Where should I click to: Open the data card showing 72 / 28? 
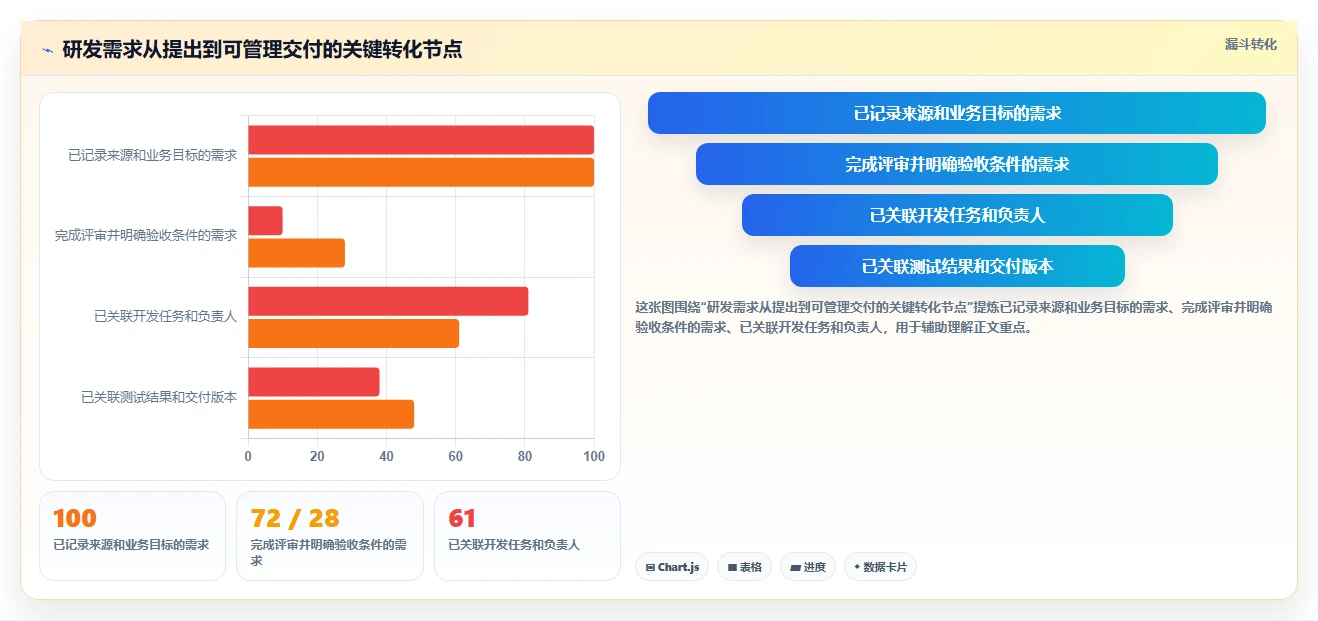pyautogui.click(x=330, y=536)
